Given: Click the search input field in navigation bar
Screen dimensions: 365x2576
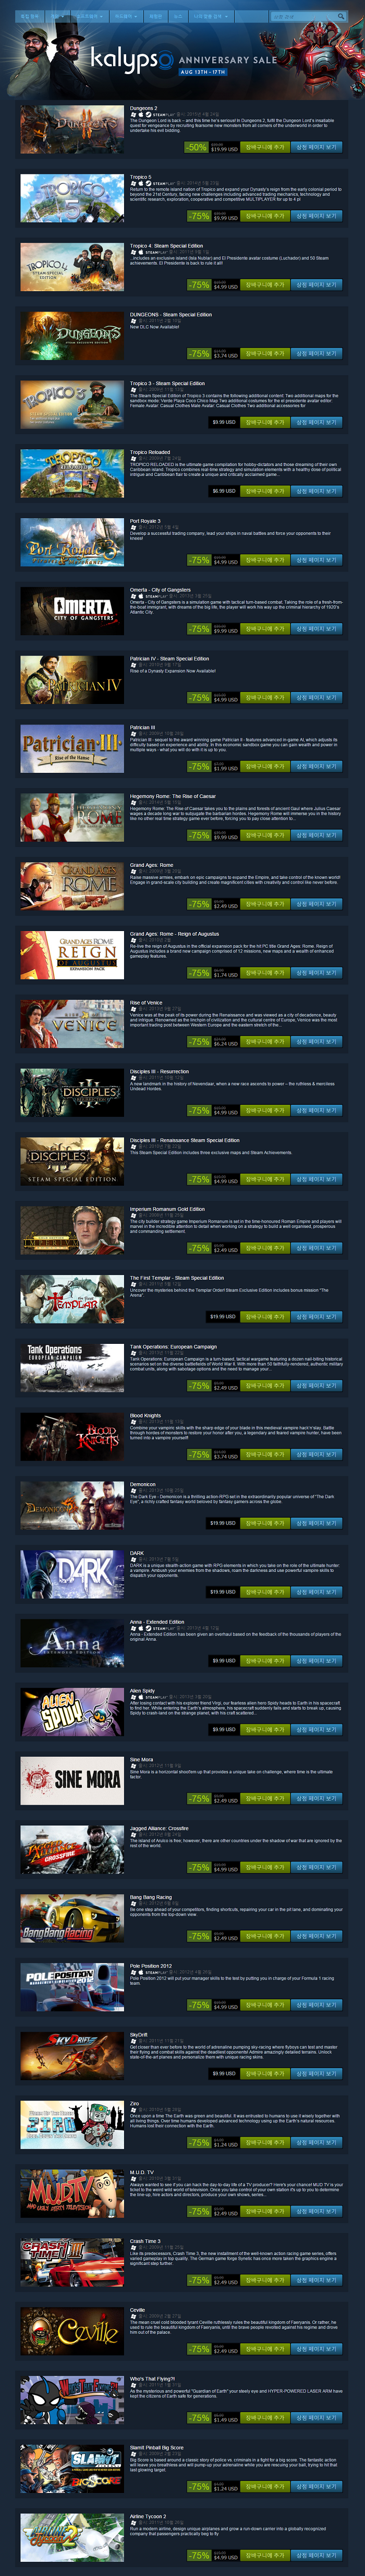Looking at the screenshot, I should (x=301, y=16).
